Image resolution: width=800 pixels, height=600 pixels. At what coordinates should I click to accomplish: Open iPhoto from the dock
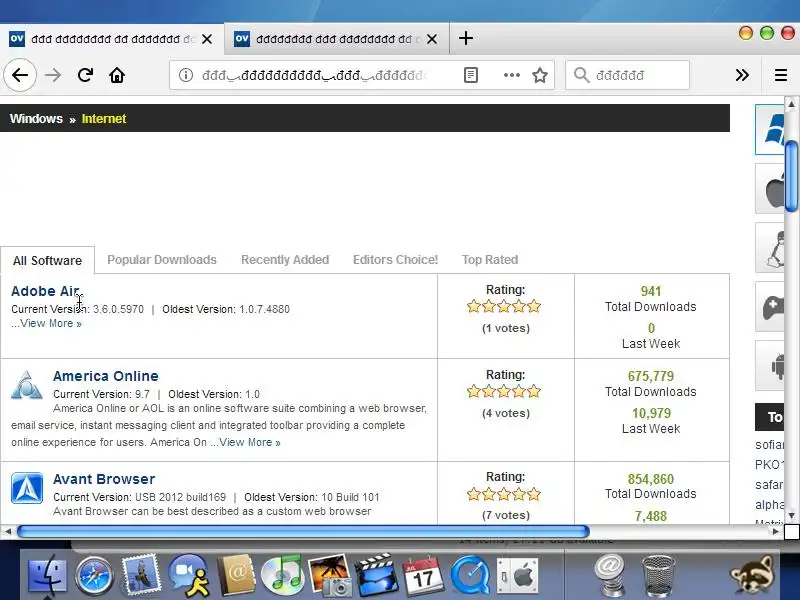330,576
